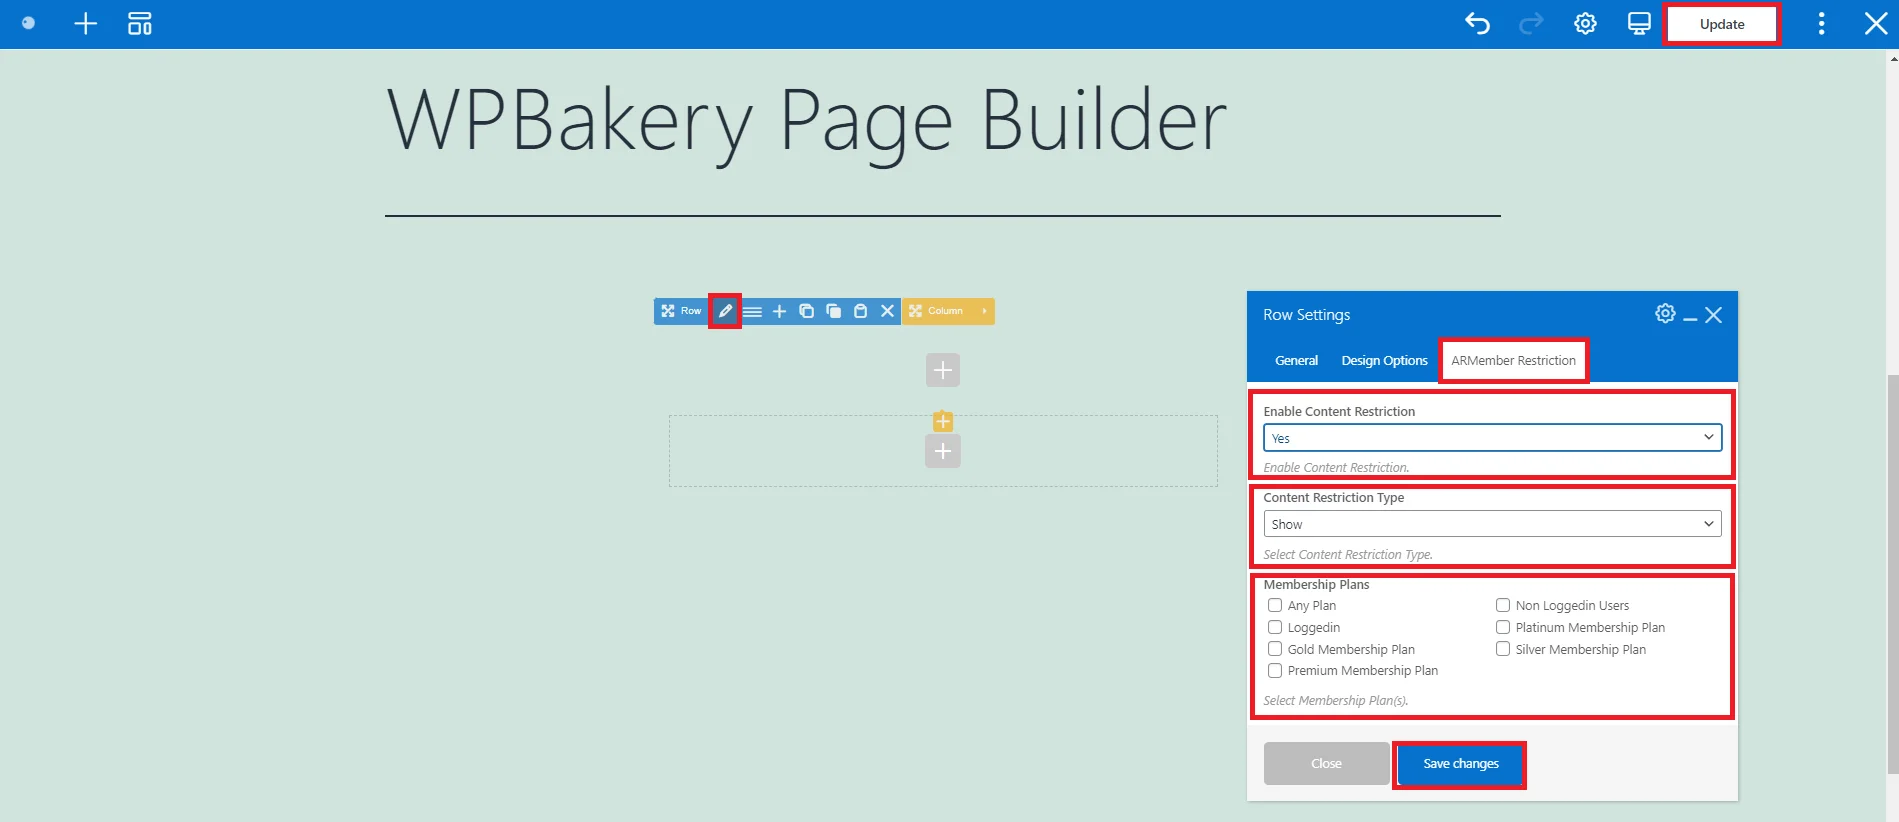Enable Gold Membership Plan checkbox
The height and width of the screenshot is (822, 1899).
click(x=1275, y=649)
